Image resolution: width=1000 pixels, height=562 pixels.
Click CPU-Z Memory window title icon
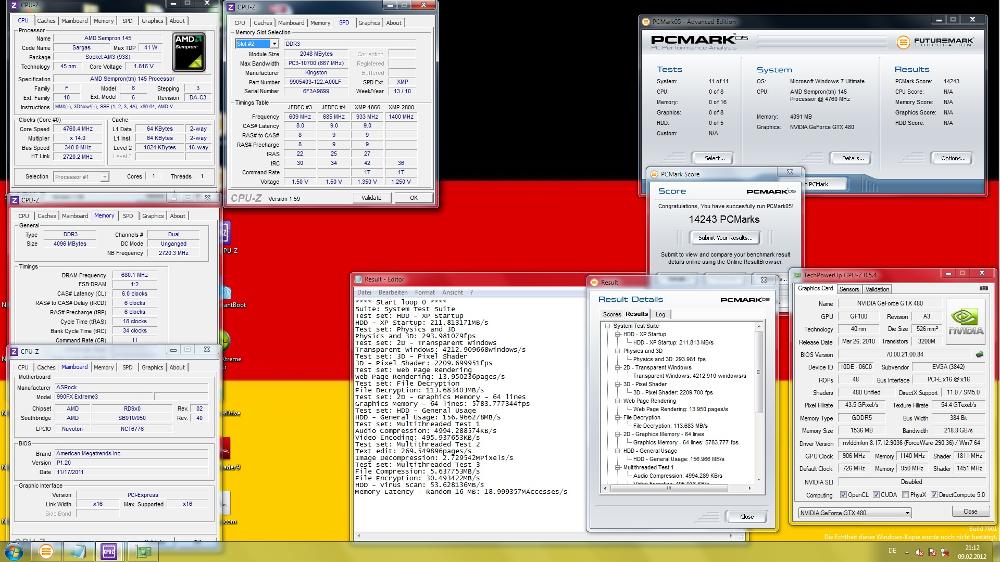(14, 200)
